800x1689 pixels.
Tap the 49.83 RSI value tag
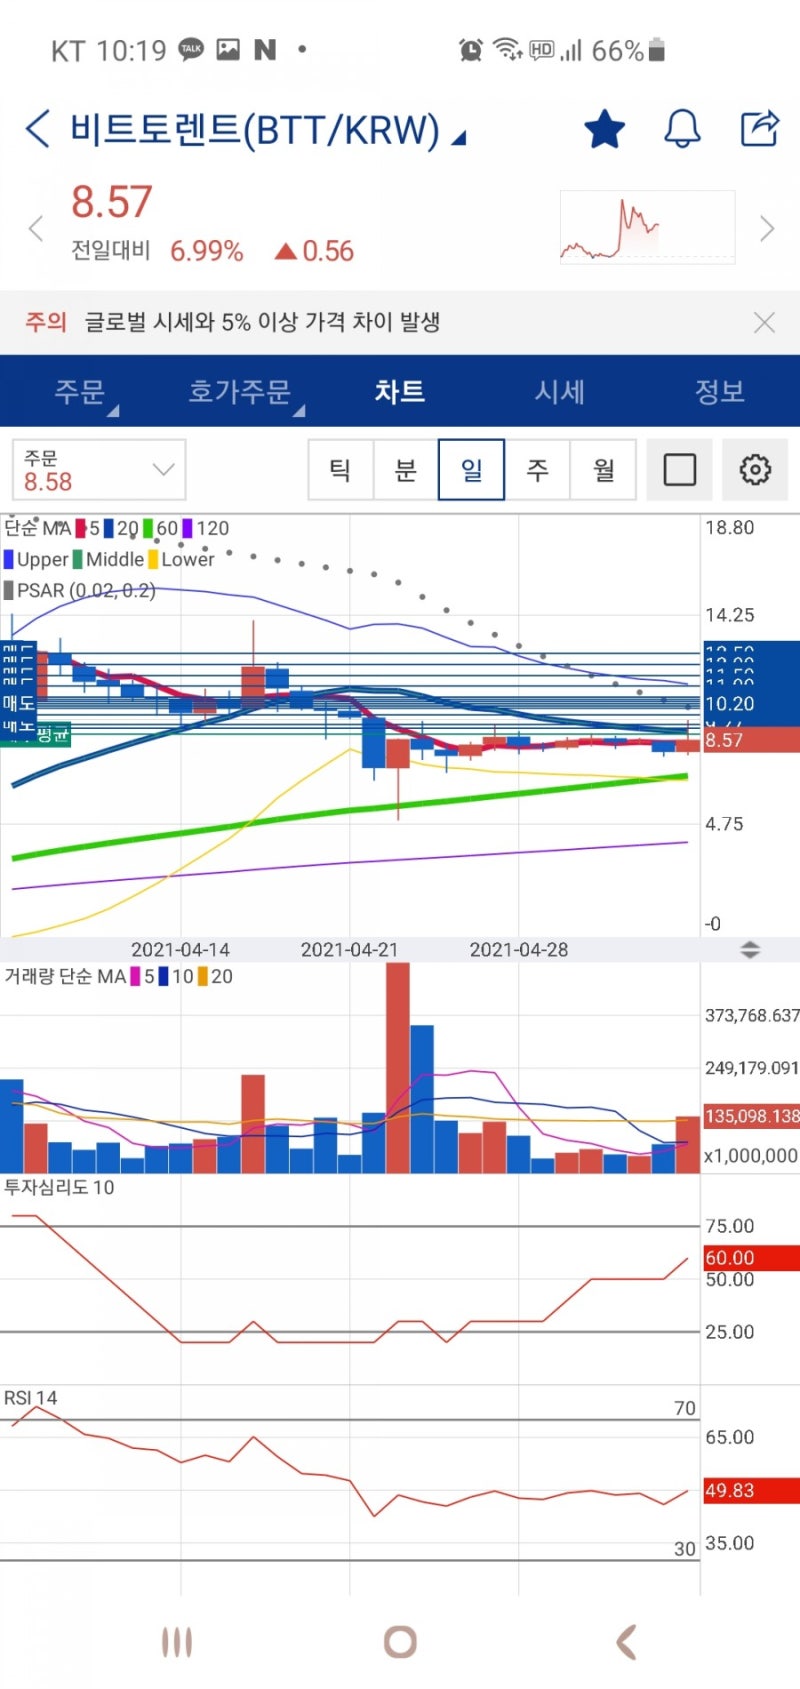(751, 1490)
